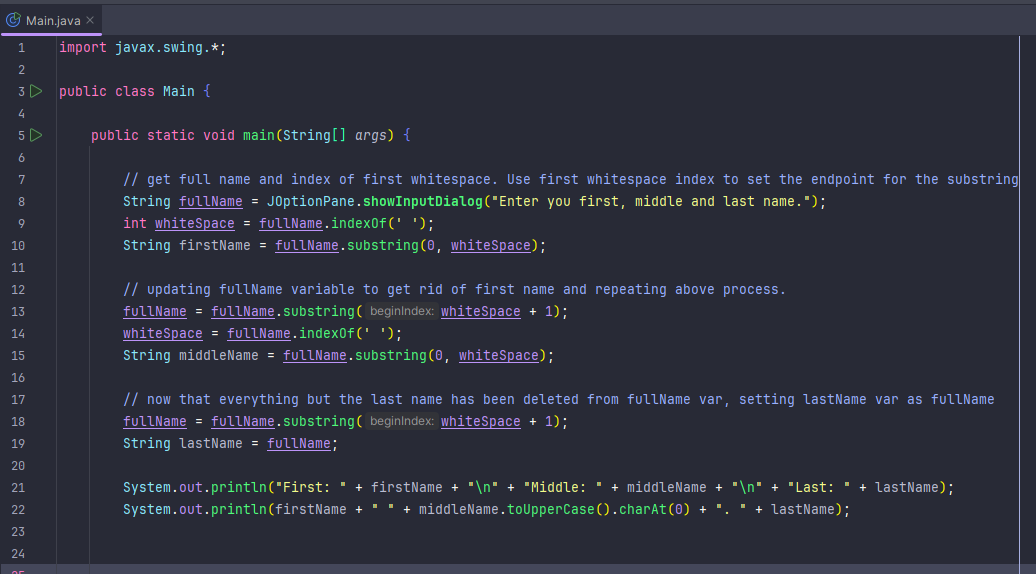Screen dimensions: 1036x574
Task: Click the firstName variable on line 10
Action: click(x=215, y=246)
